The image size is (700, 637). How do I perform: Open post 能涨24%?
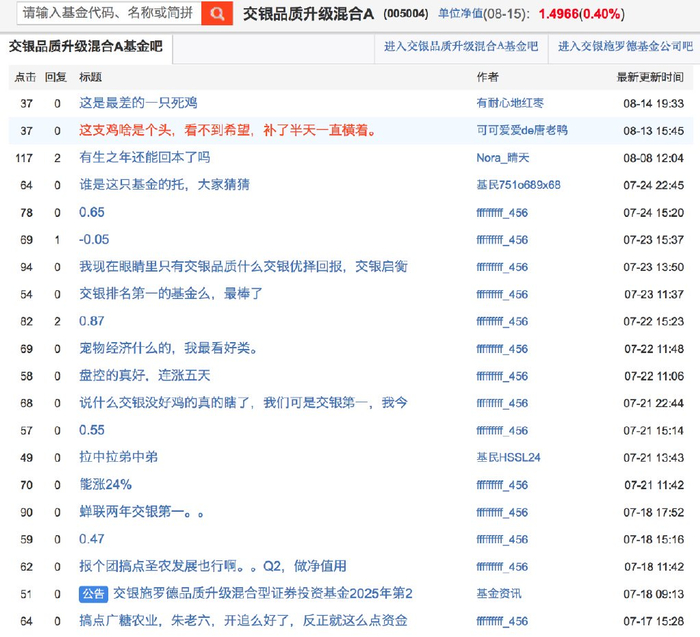click(105, 485)
